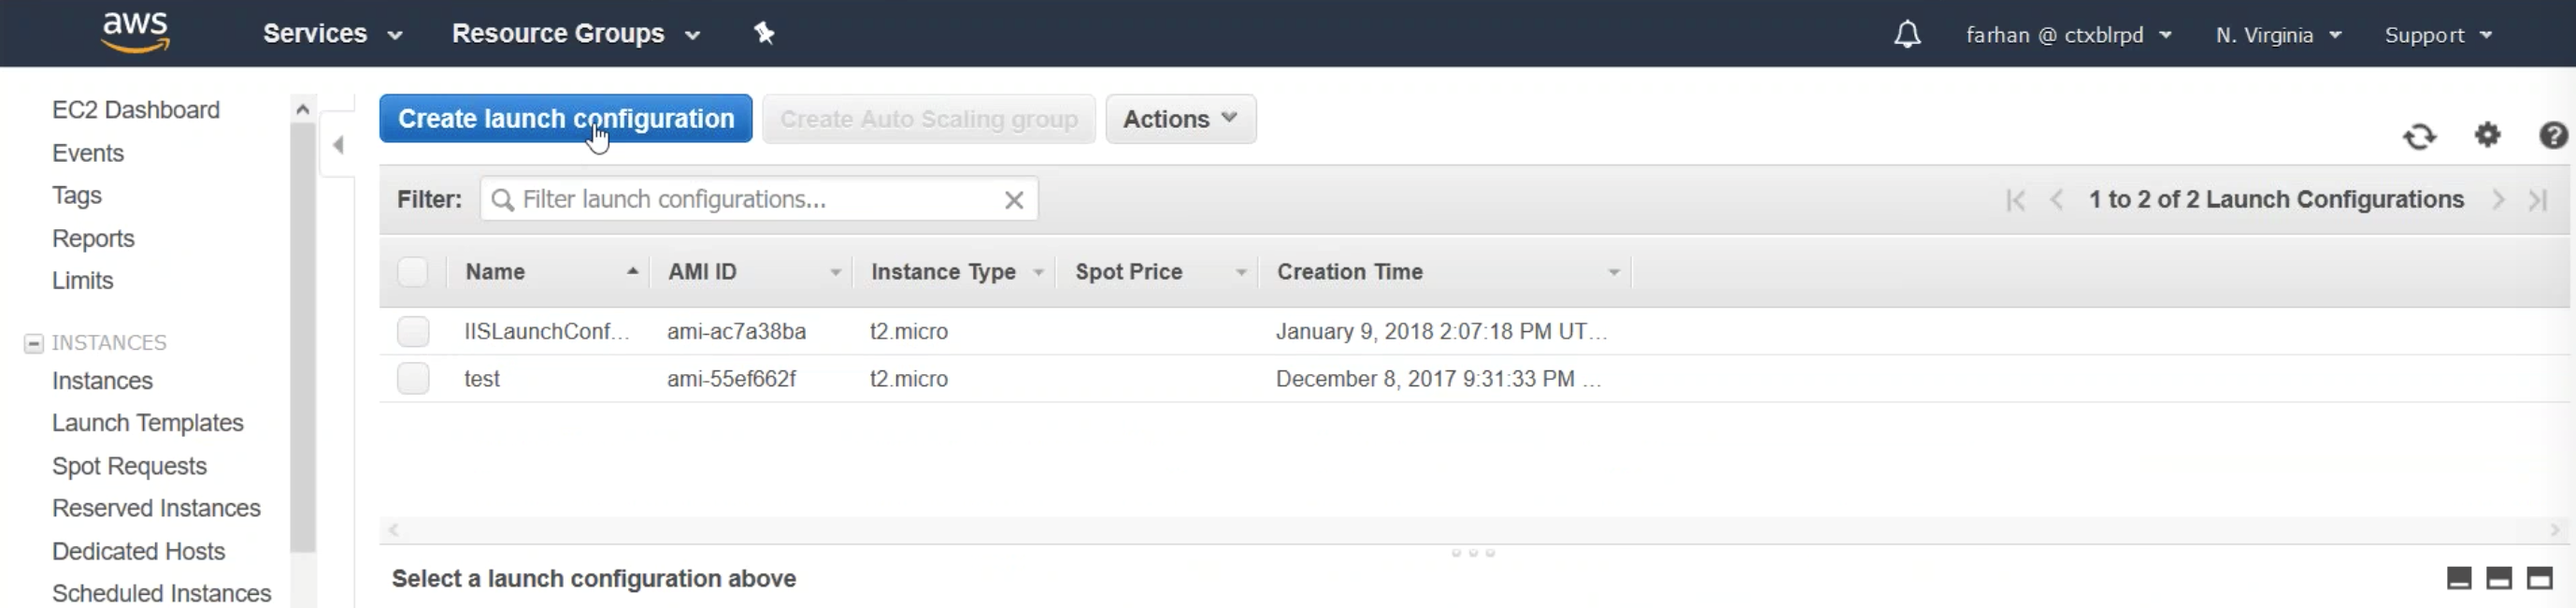Click the help question mark icon
The height and width of the screenshot is (608, 2576).
(x=2553, y=135)
